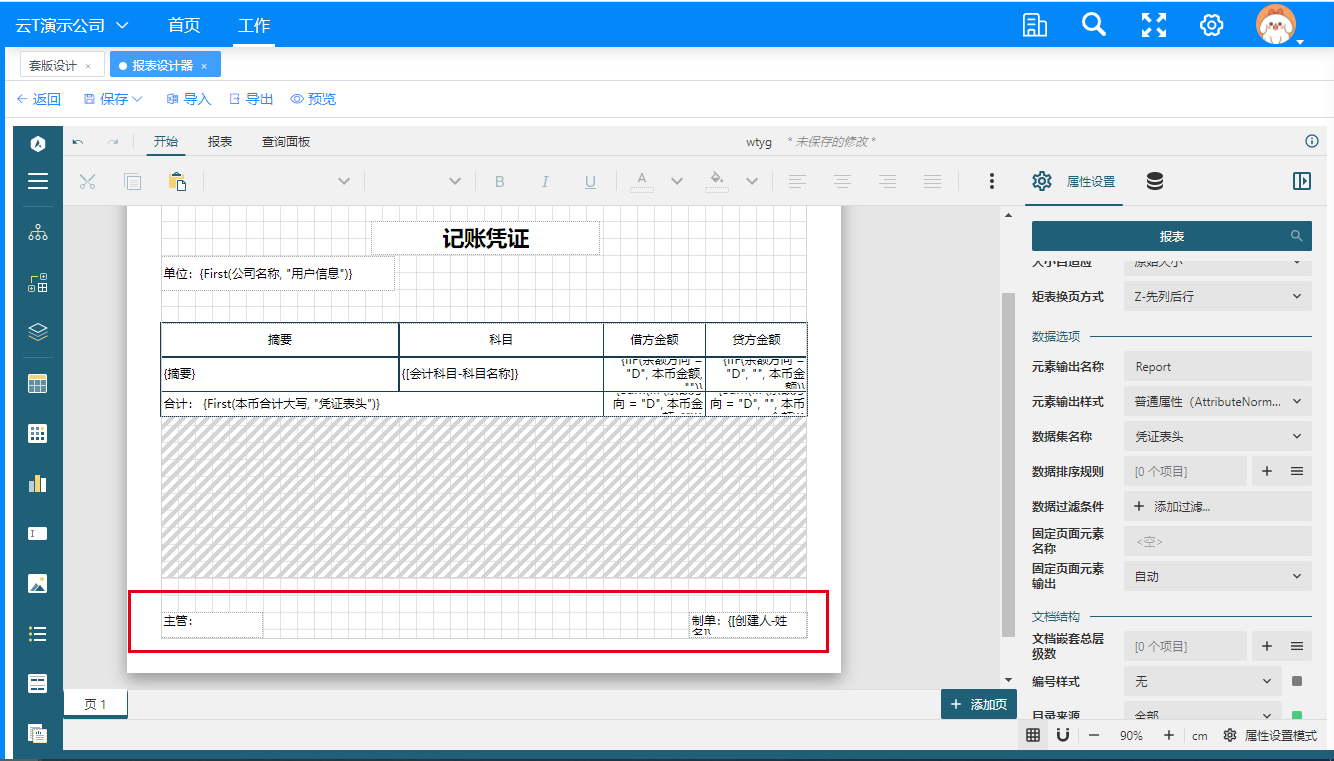Click the fullscreen icon in top header
The height and width of the screenshot is (761, 1334).
coord(1154,25)
